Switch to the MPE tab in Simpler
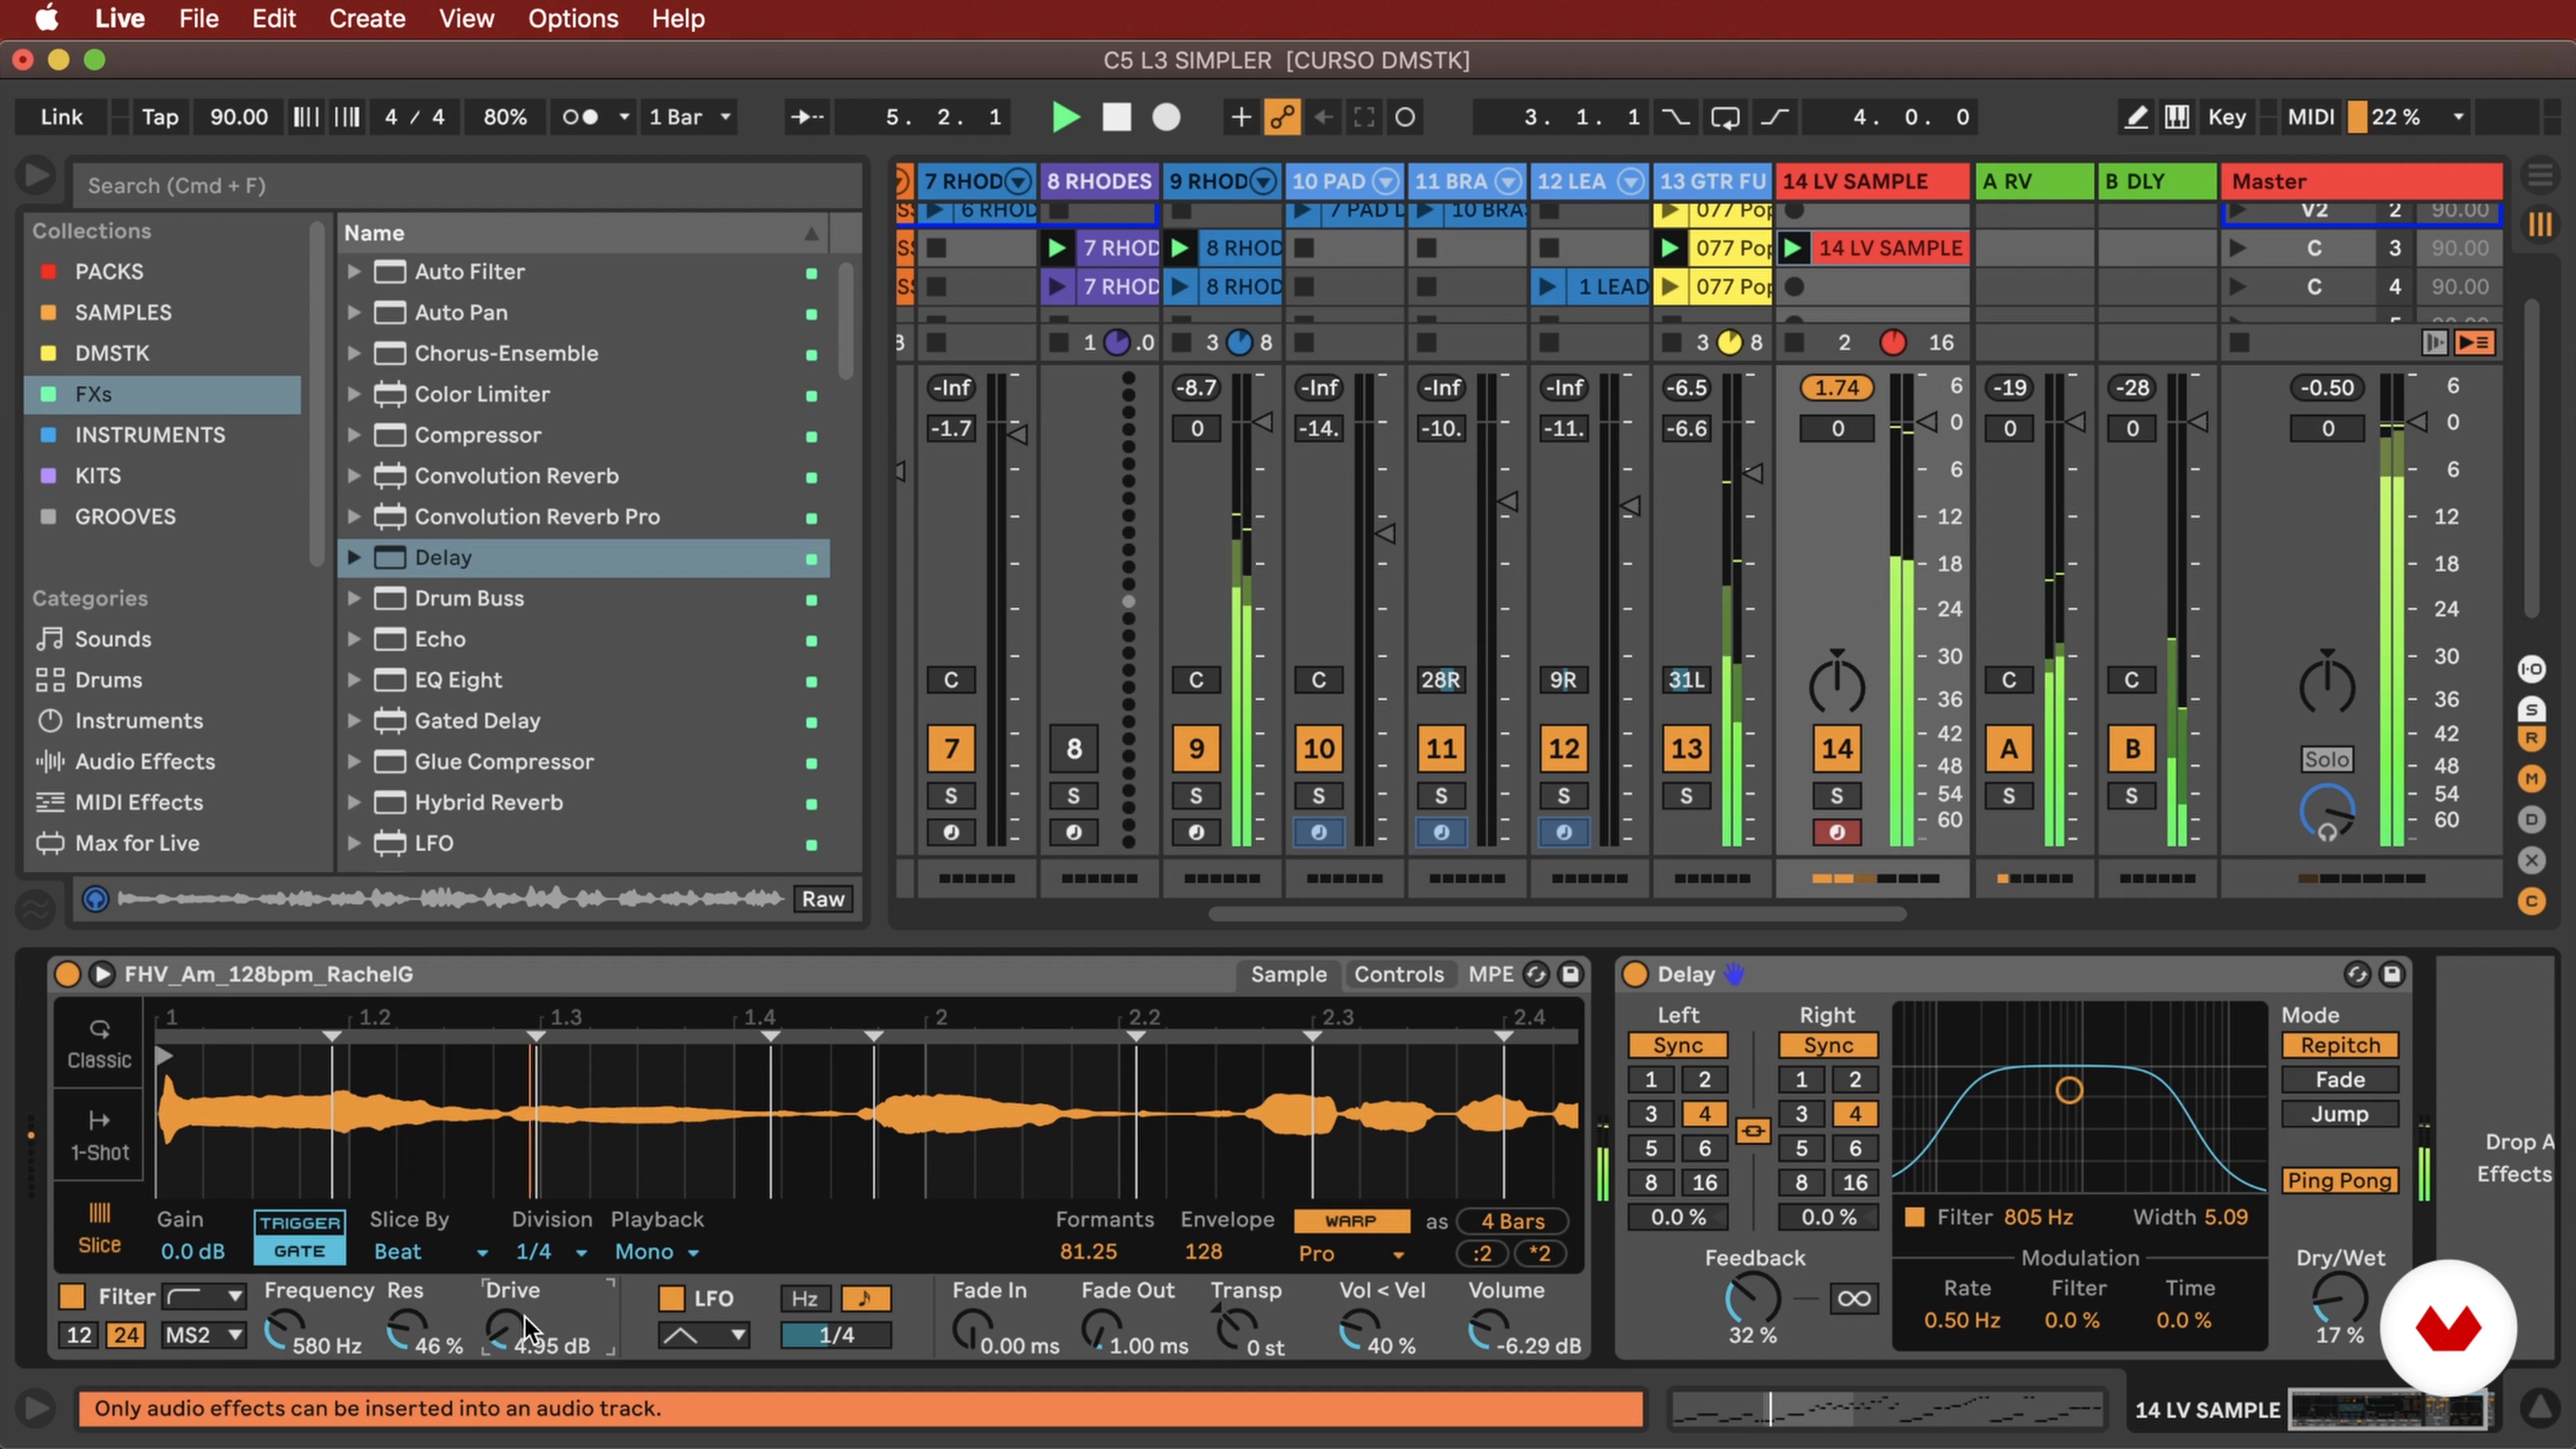This screenshot has width=2576, height=1449. point(1490,974)
